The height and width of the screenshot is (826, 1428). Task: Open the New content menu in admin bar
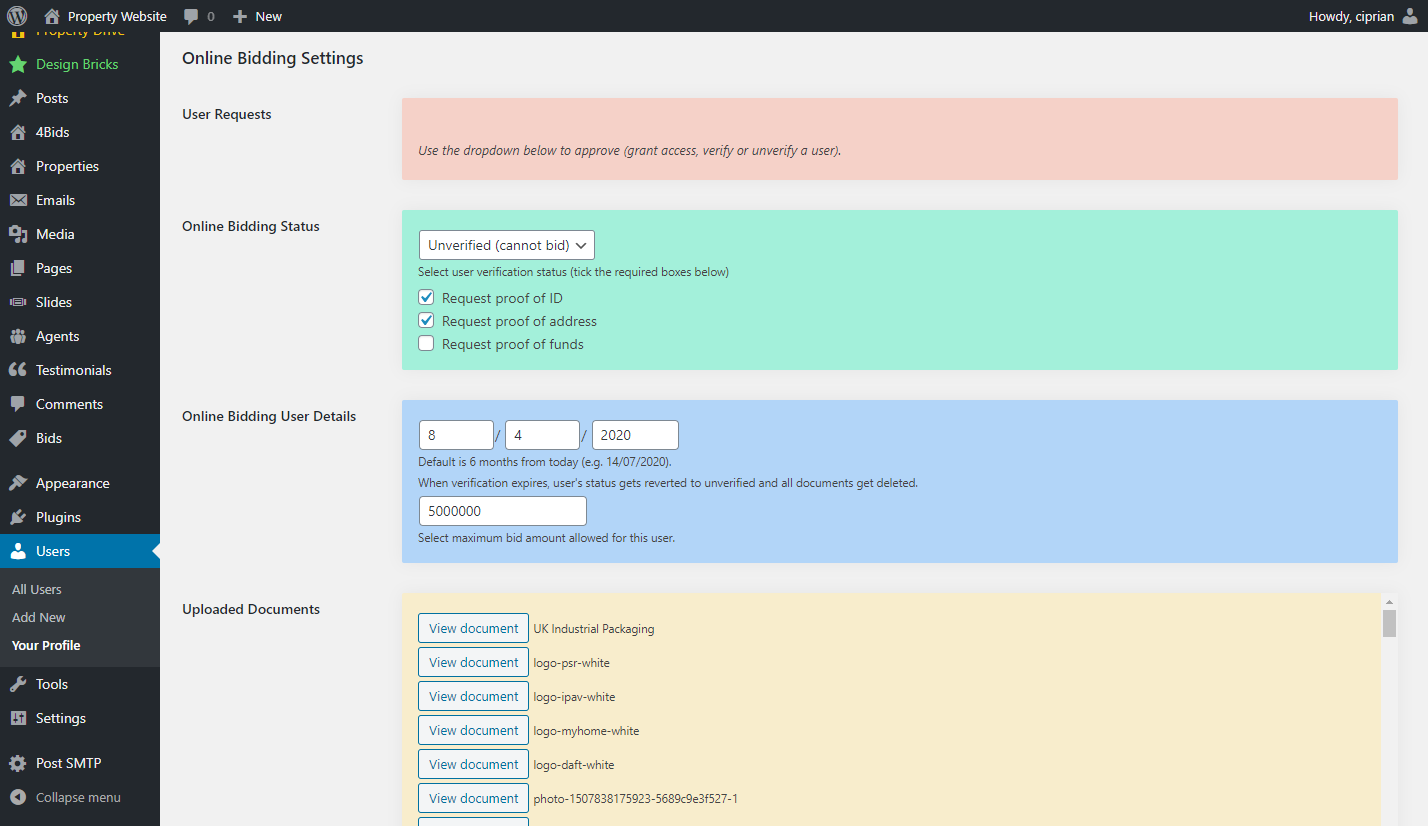click(257, 16)
